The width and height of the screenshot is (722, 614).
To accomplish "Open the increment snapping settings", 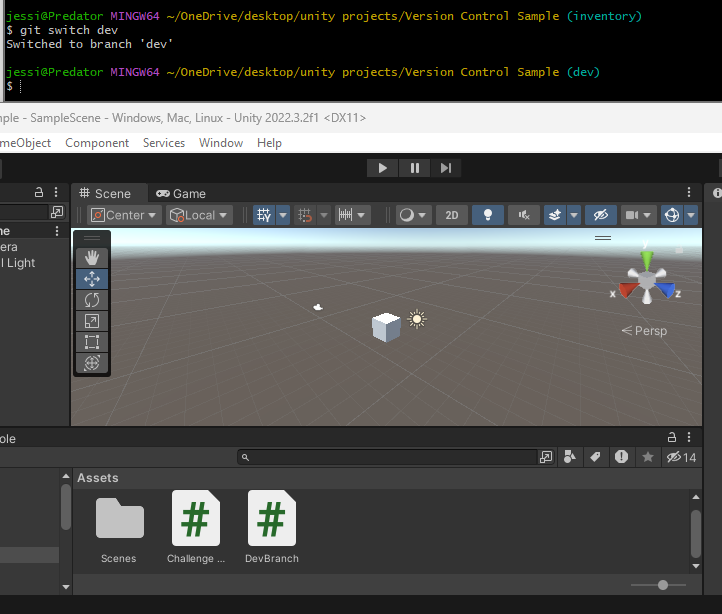I will [x=345, y=215].
